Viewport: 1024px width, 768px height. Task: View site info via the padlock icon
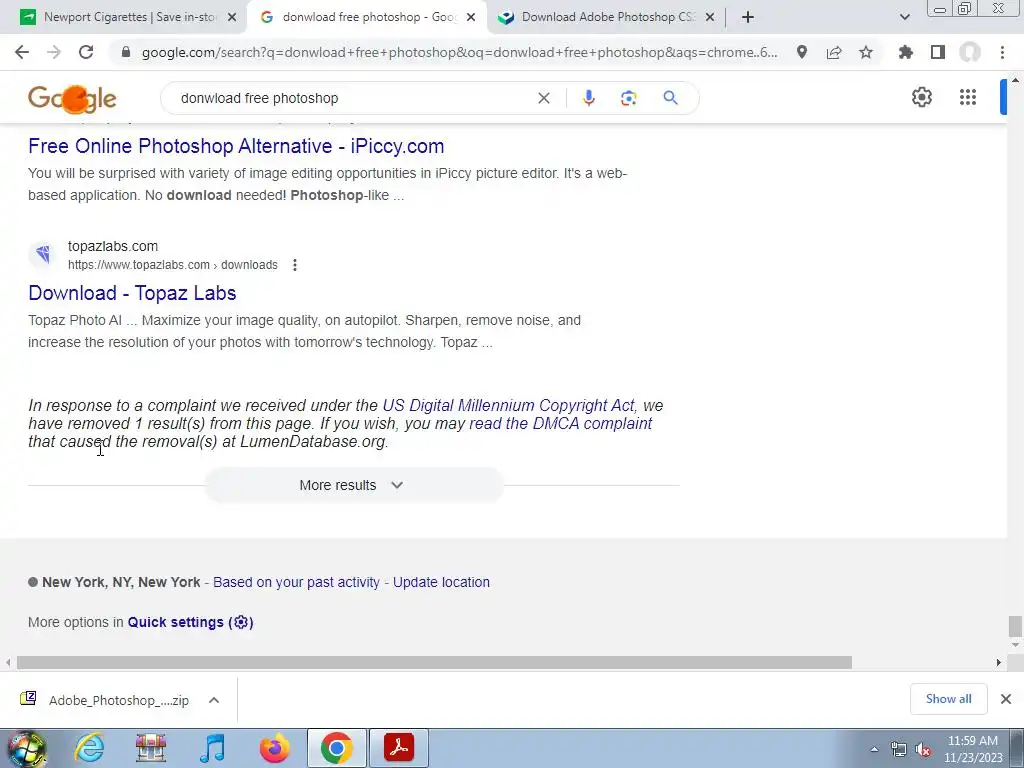(x=126, y=52)
